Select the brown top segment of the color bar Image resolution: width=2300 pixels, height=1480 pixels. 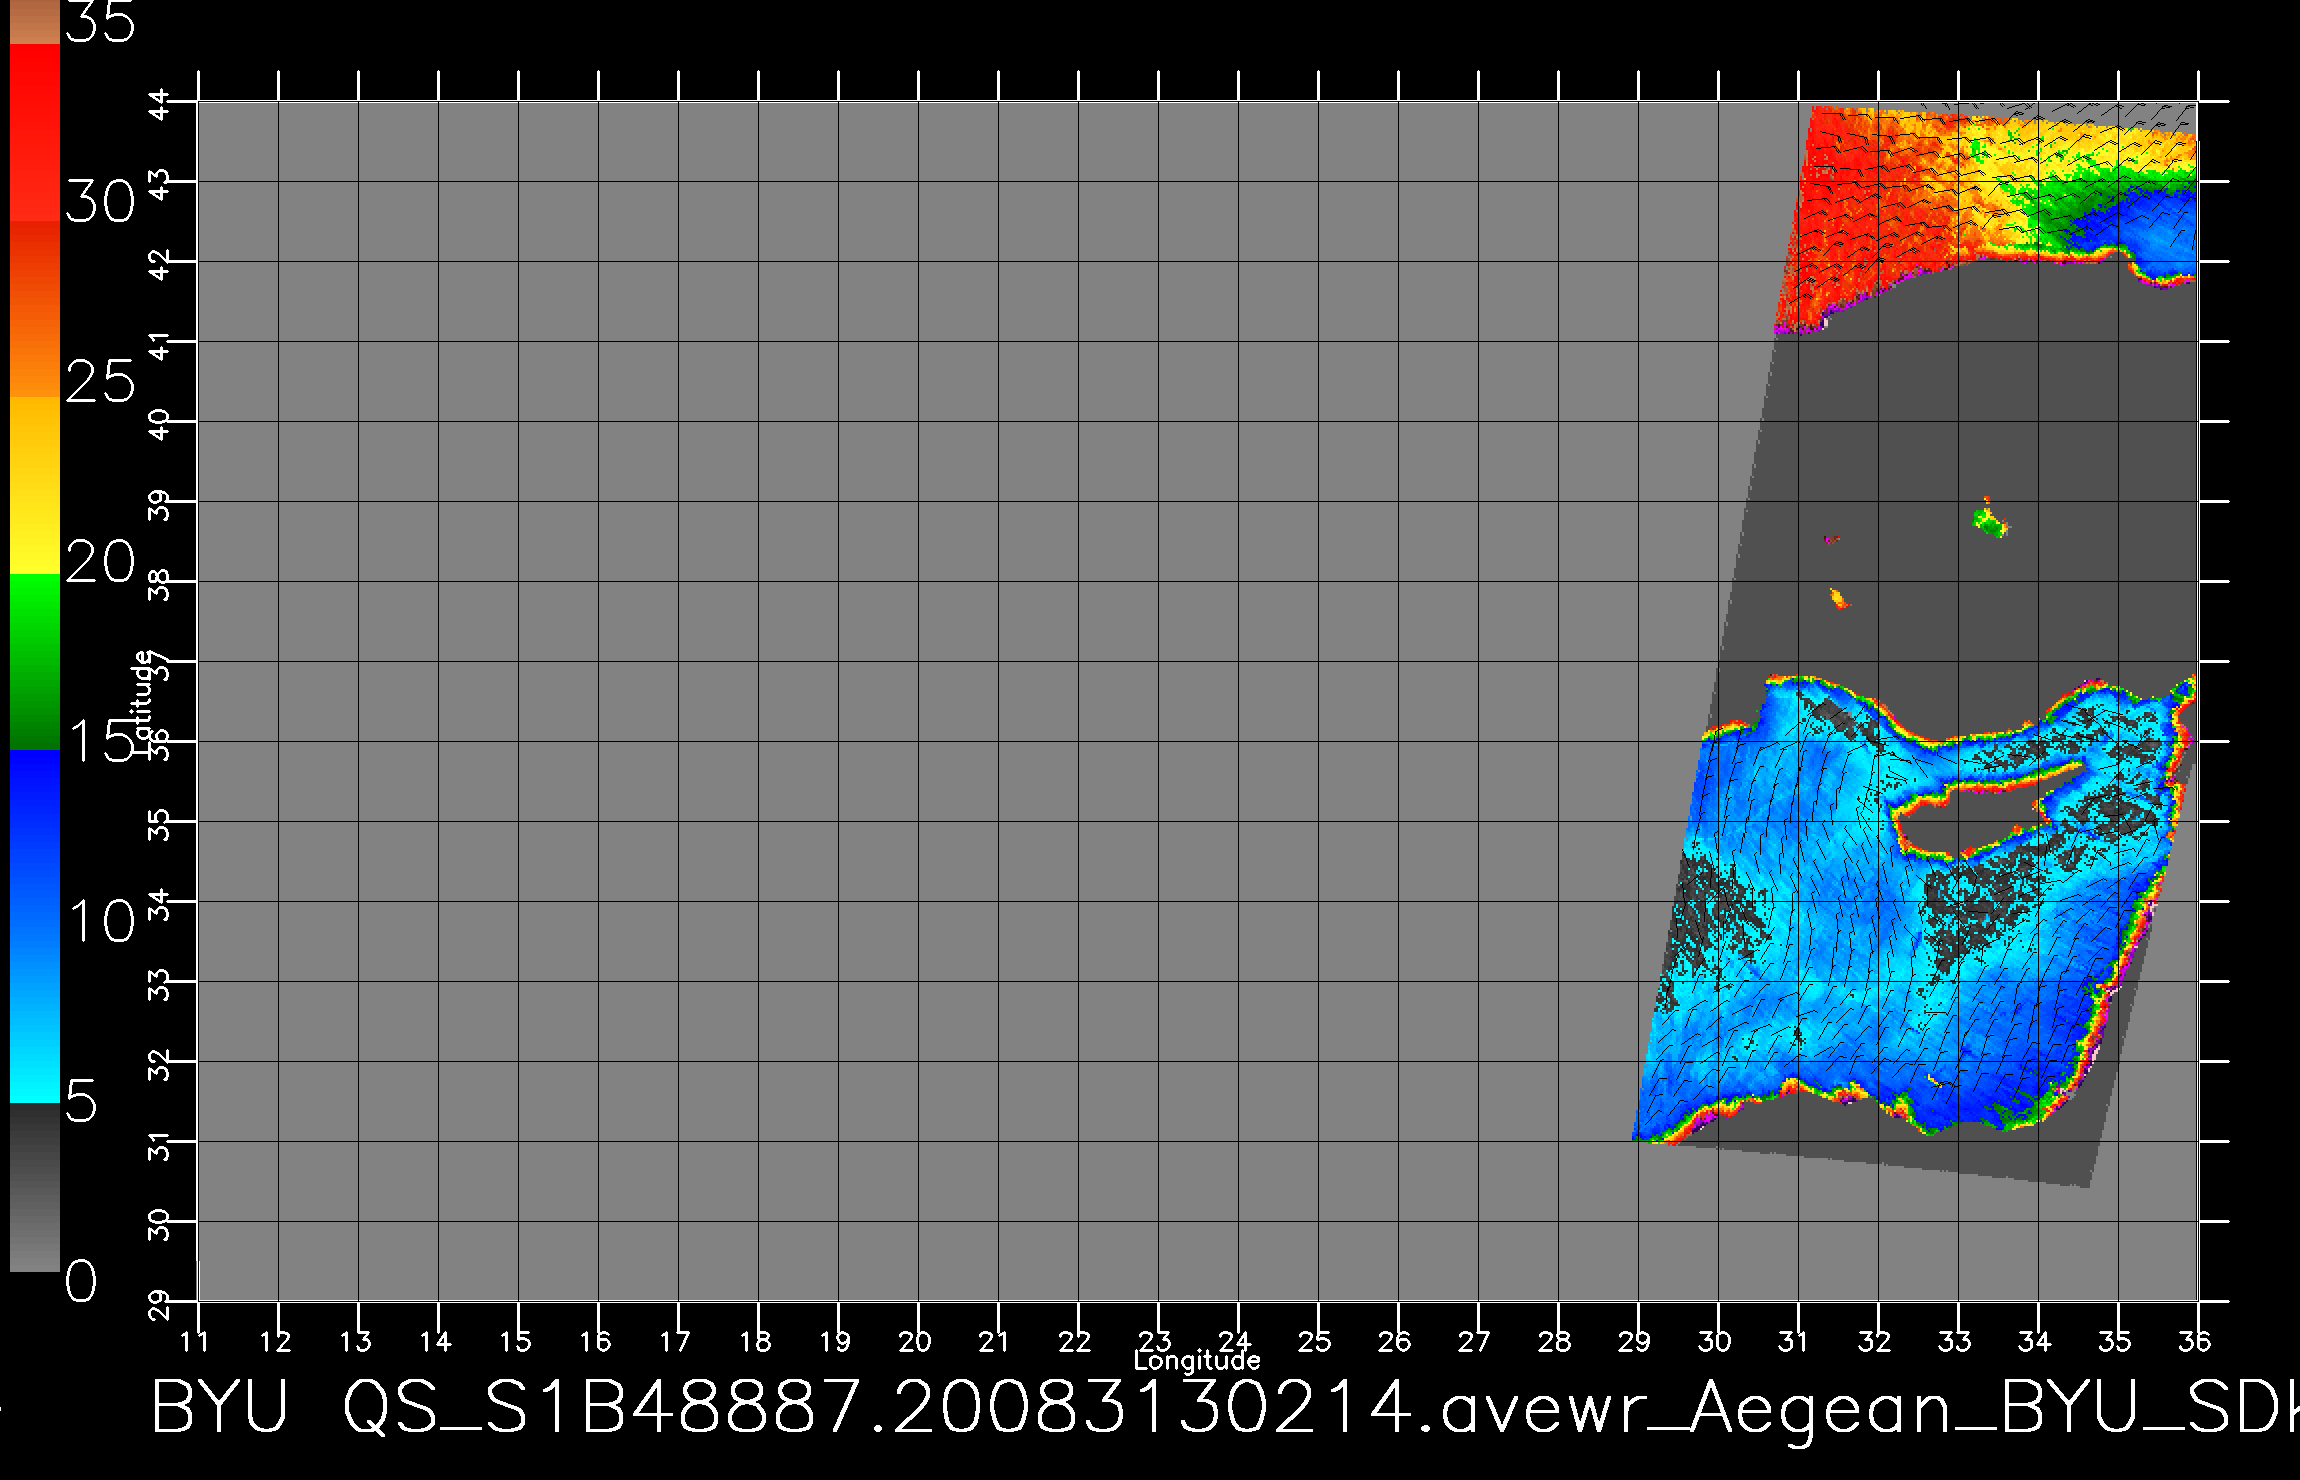pyautogui.click(x=35, y=22)
